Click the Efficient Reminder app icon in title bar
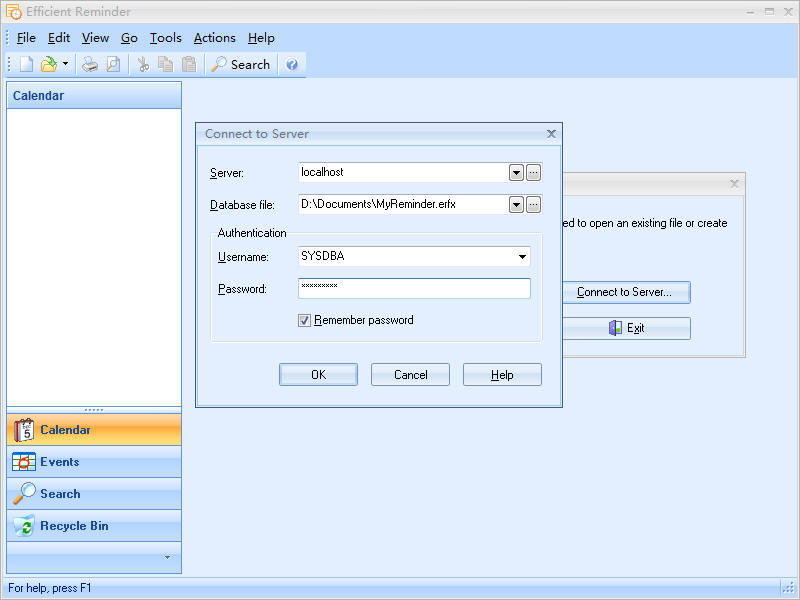Image resolution: width=800 pixels, height=600 pixels. [x=13, y=11]
